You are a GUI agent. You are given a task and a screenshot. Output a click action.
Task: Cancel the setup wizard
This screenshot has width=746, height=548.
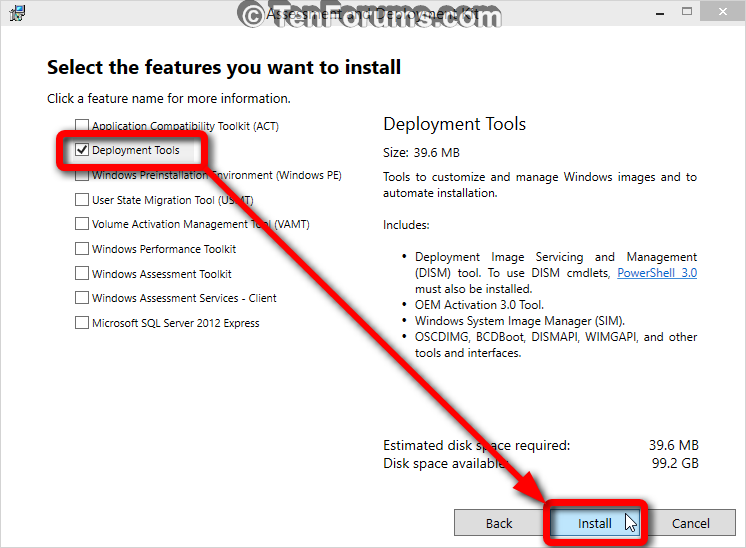(x=690, y=523)
